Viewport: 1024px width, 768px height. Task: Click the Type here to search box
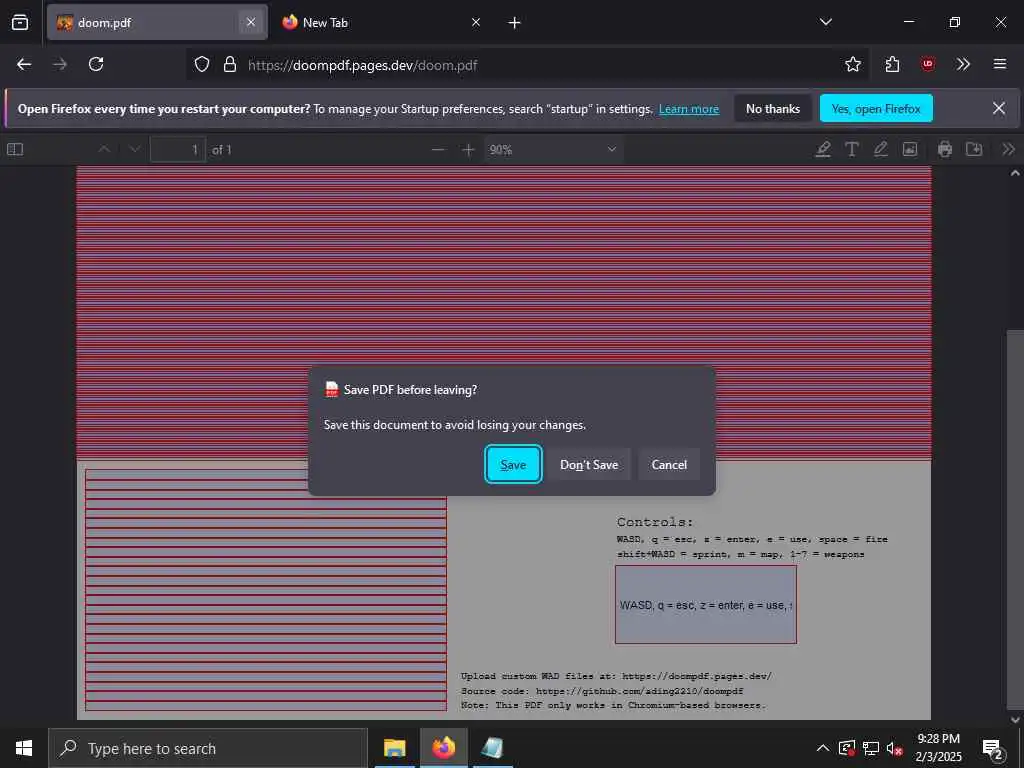[208, 748]
